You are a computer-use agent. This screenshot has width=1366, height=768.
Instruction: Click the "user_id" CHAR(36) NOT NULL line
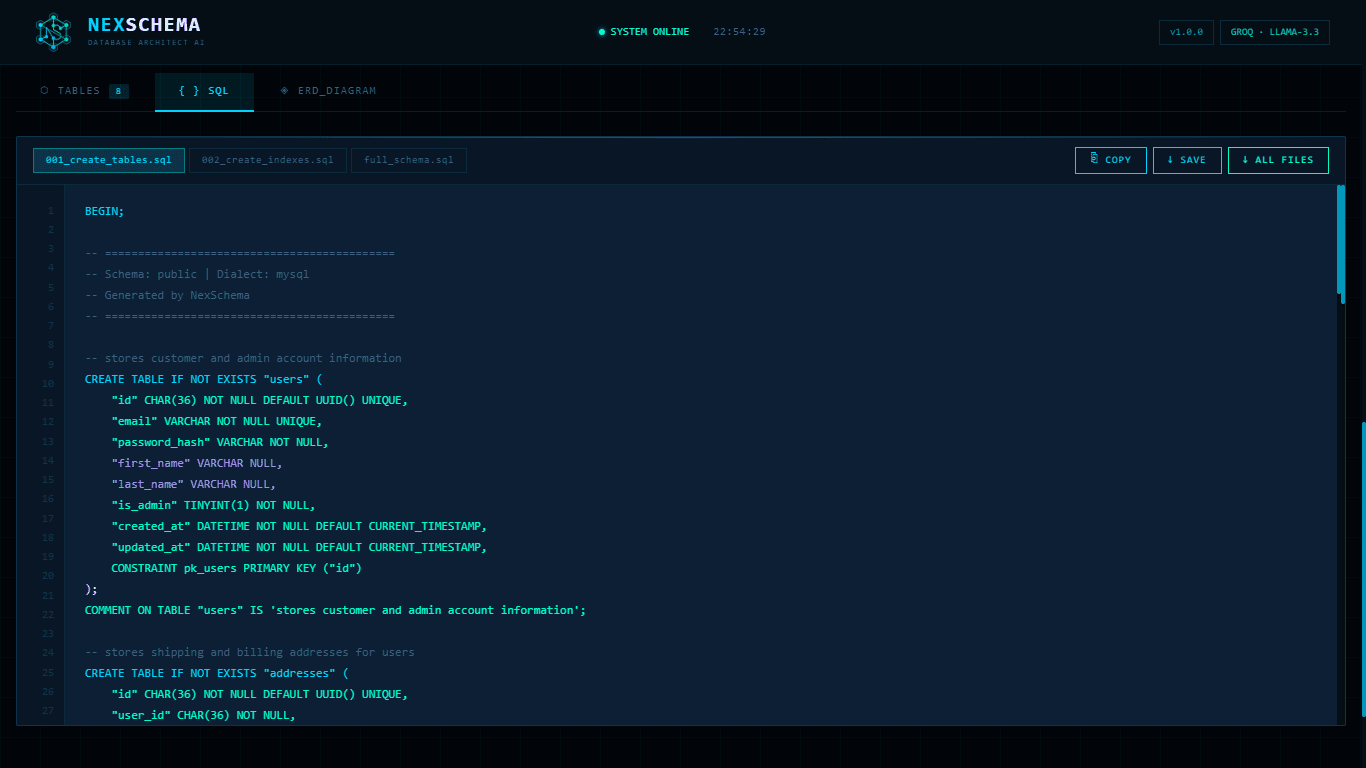(x=203, y=715)
